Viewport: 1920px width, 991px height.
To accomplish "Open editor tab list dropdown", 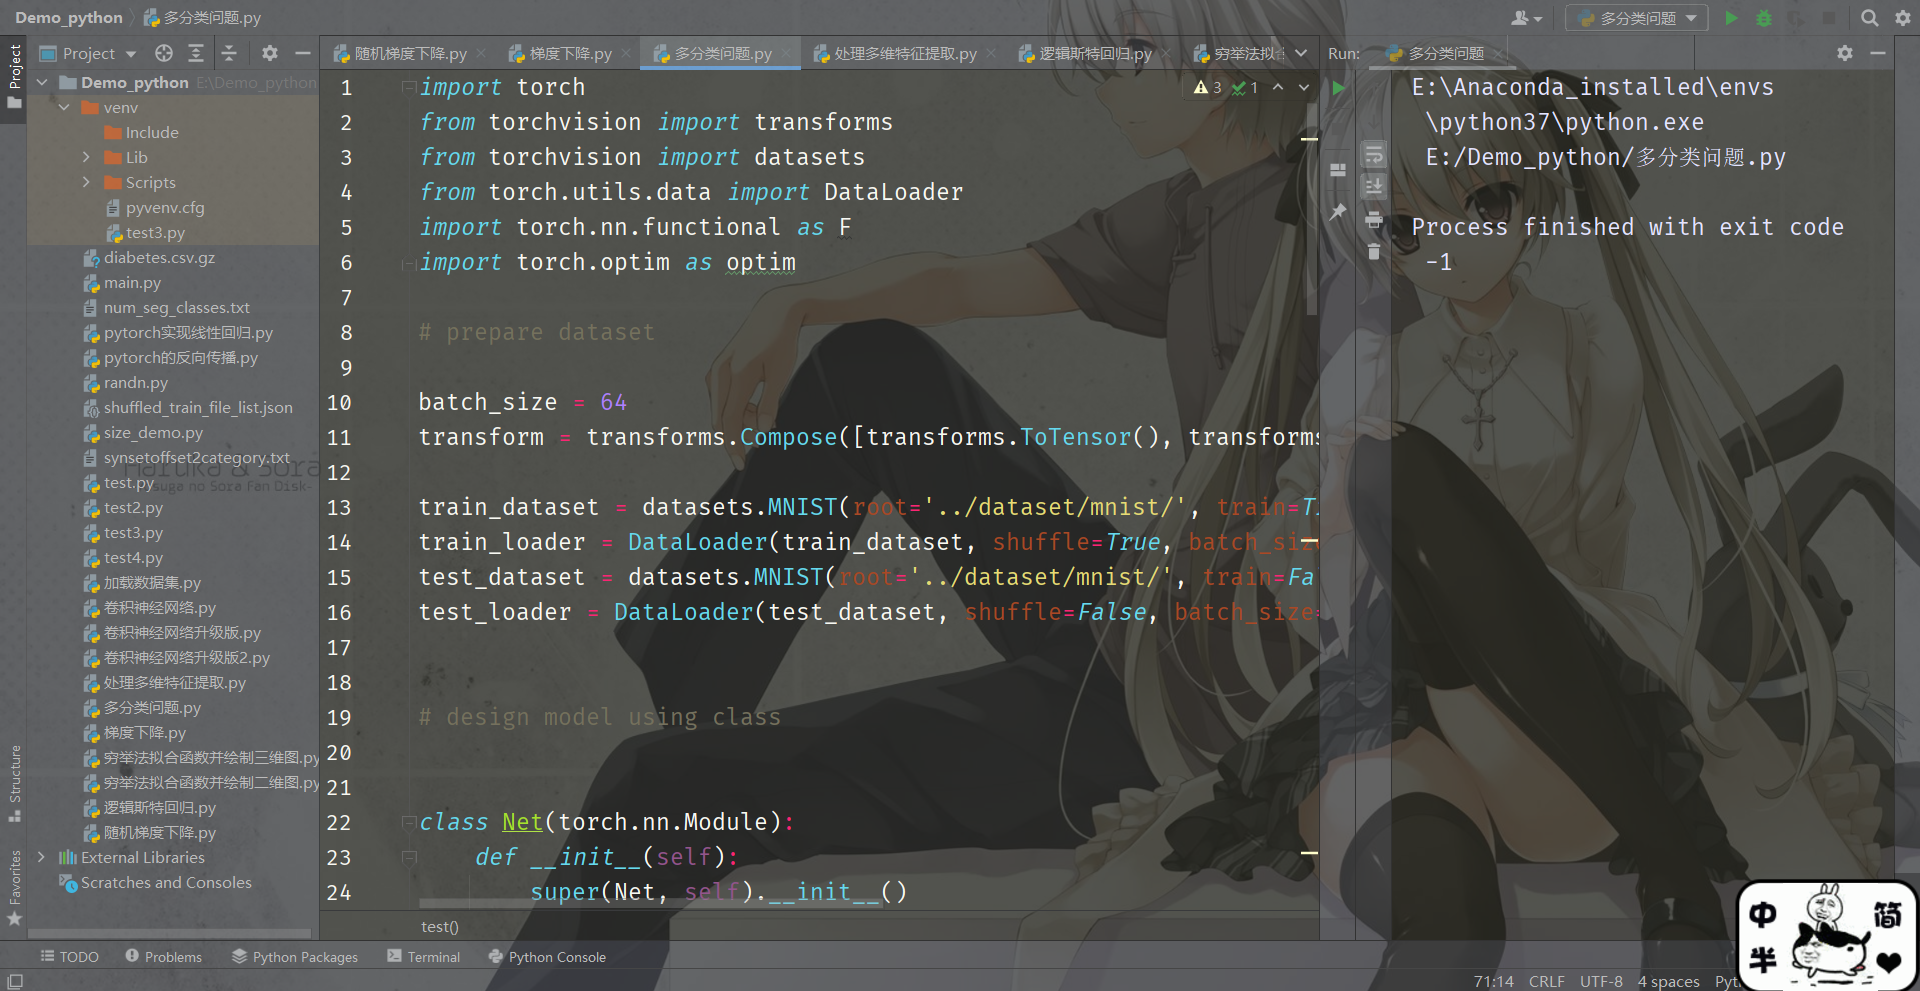I will click(1301, 53).
